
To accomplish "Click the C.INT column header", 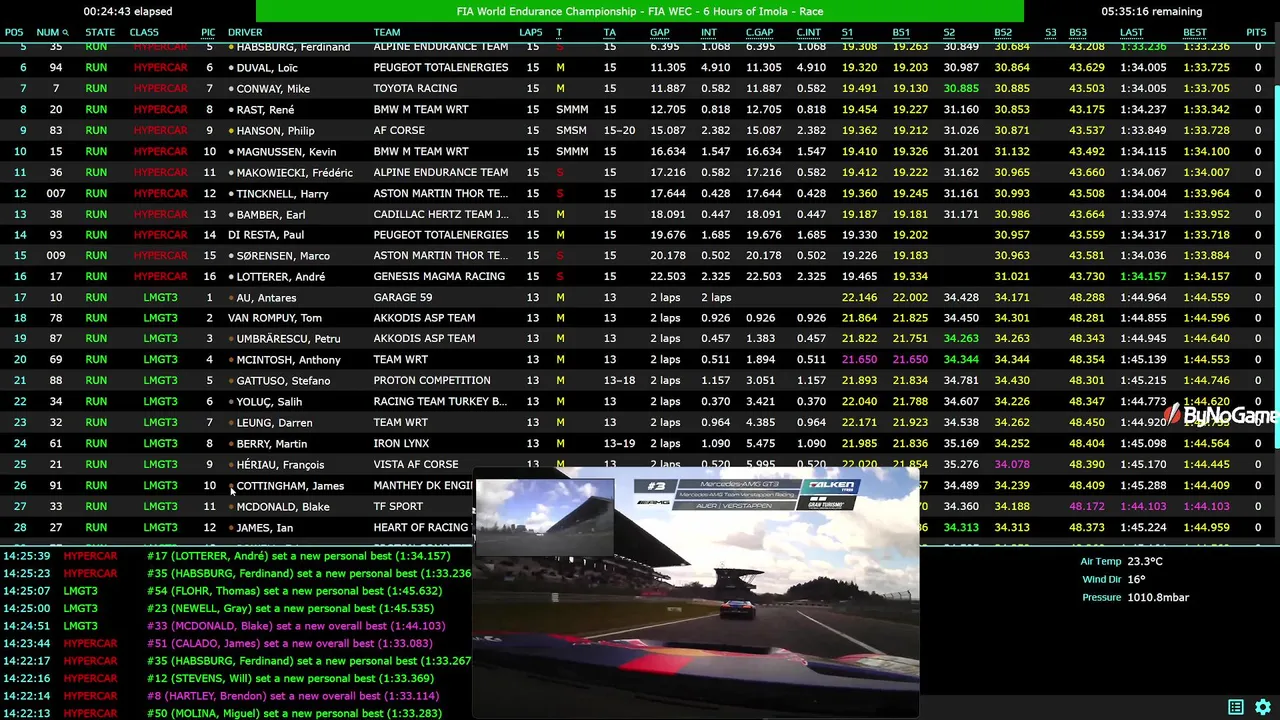I will [x=809, y=32].
